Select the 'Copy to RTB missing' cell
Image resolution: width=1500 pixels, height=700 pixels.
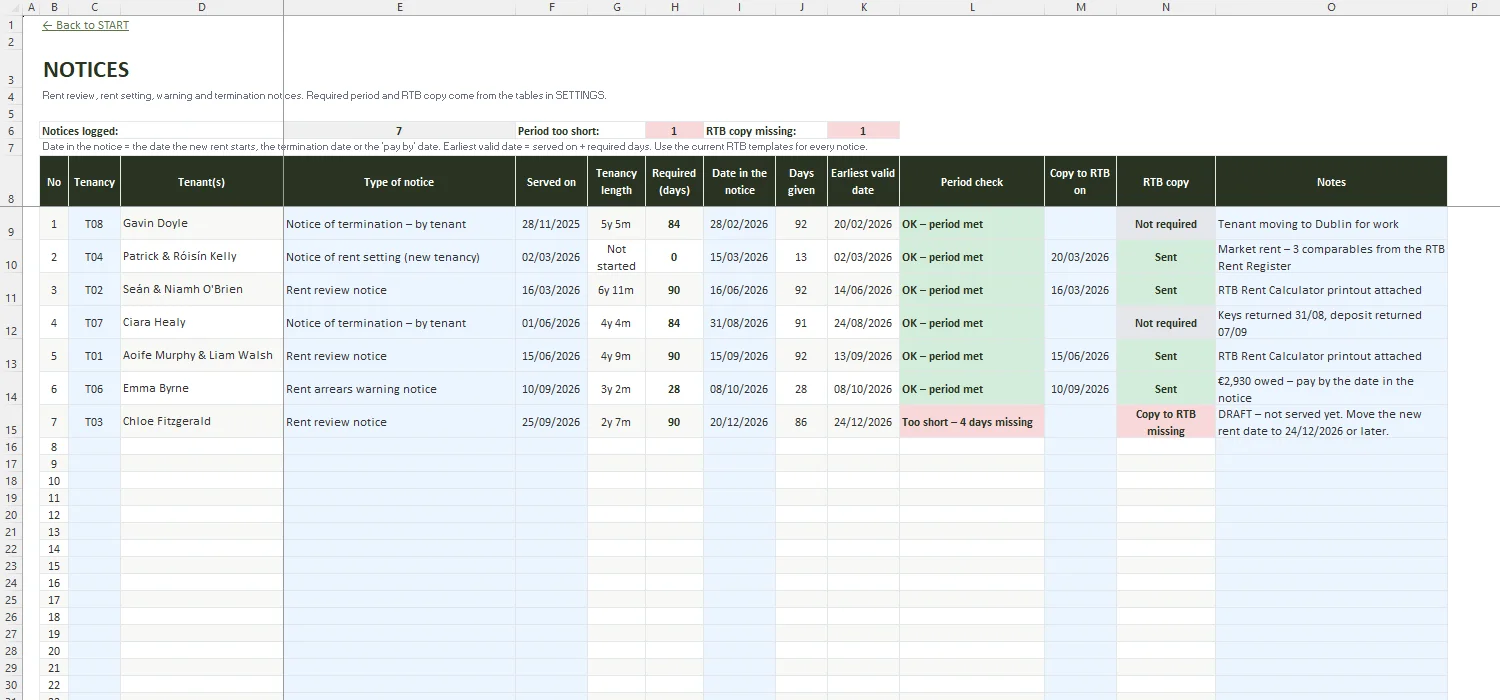(1166, 422)
